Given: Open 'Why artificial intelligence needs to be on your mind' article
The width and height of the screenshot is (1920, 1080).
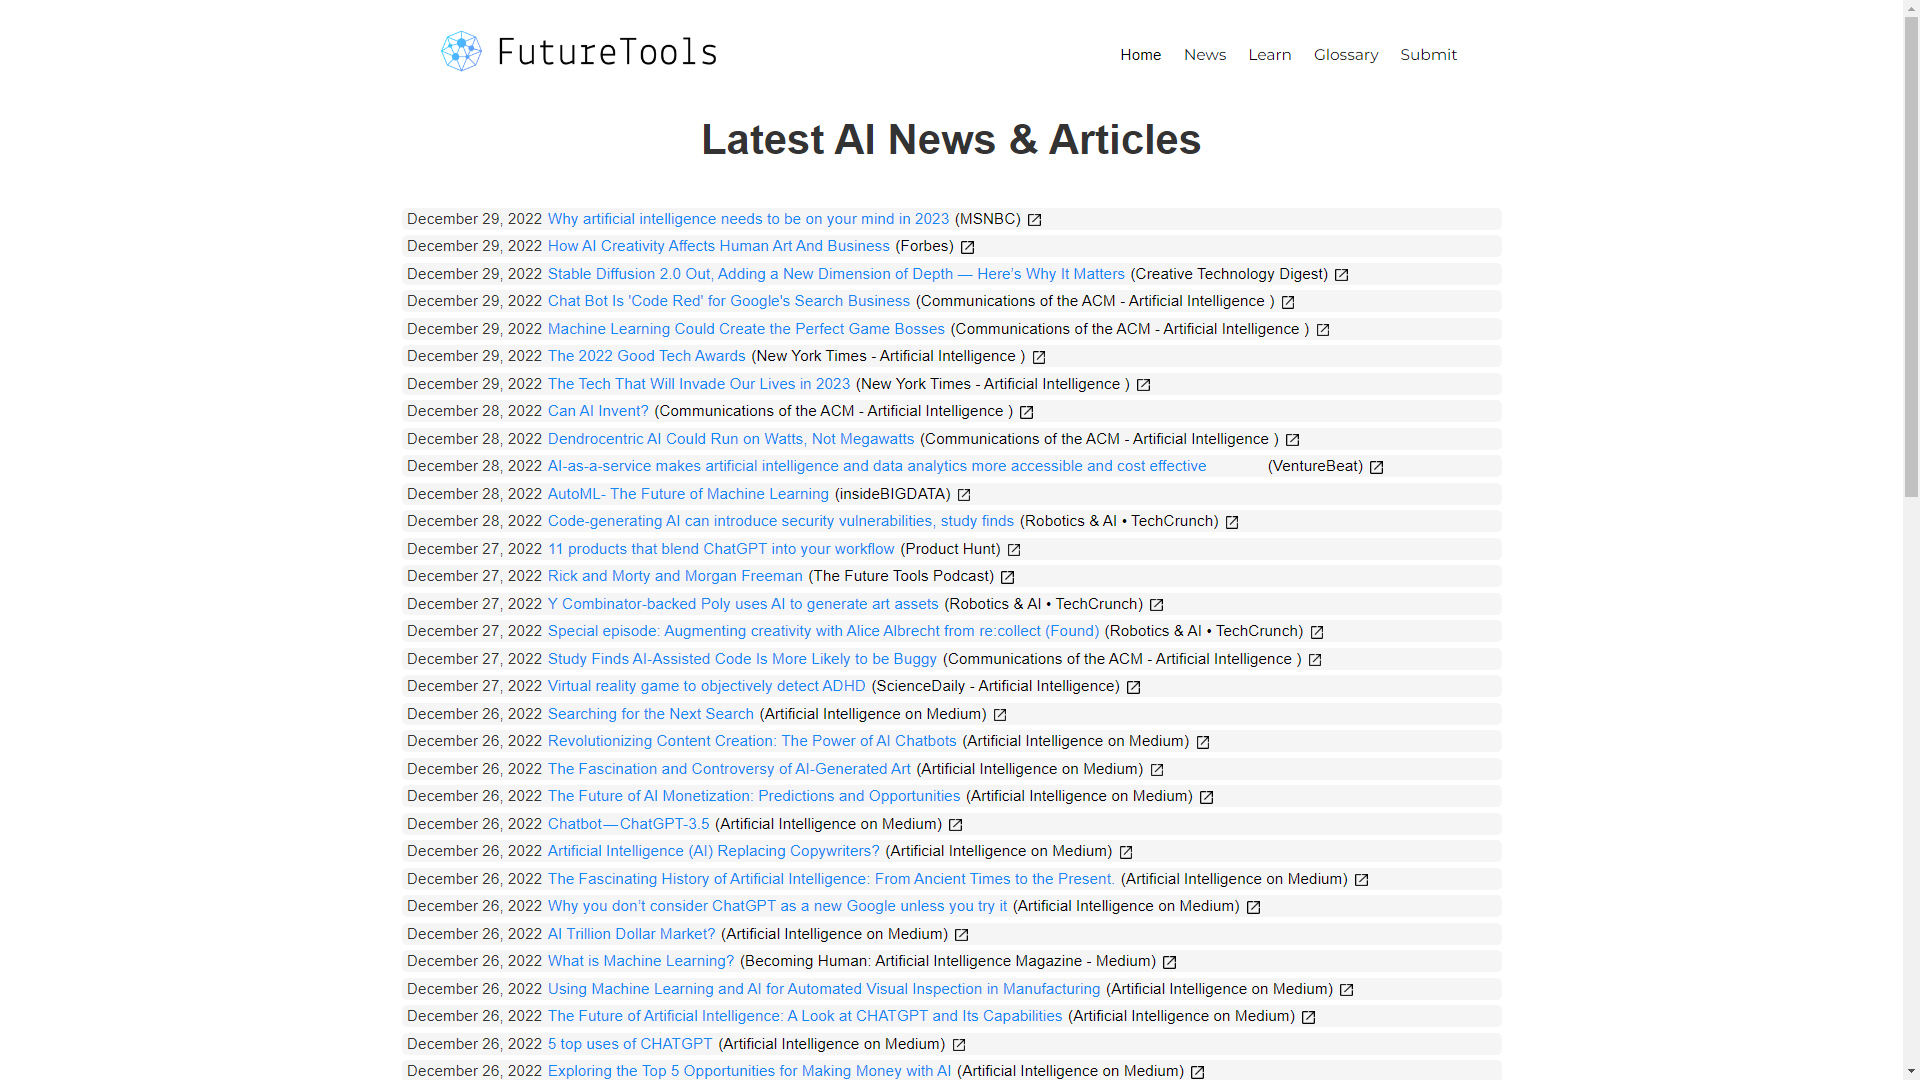Looking at the screenshot, I should (748, 219).
